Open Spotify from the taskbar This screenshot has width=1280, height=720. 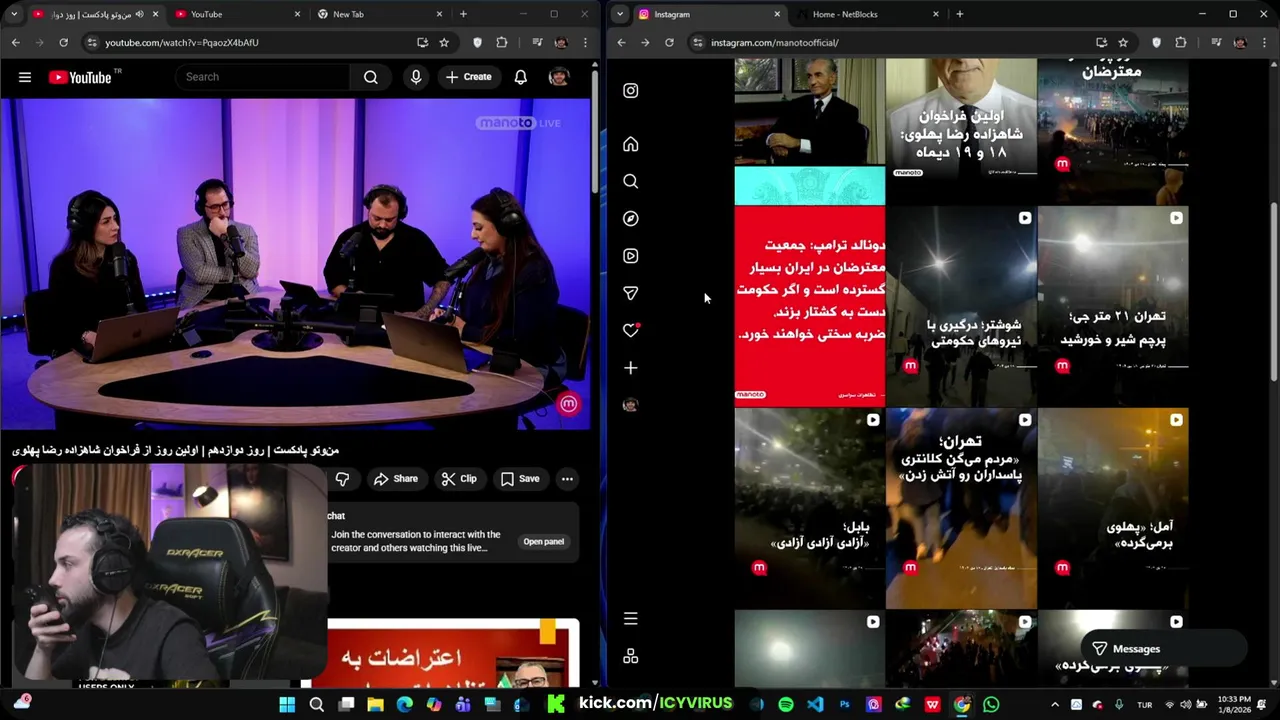click(786, 705)
